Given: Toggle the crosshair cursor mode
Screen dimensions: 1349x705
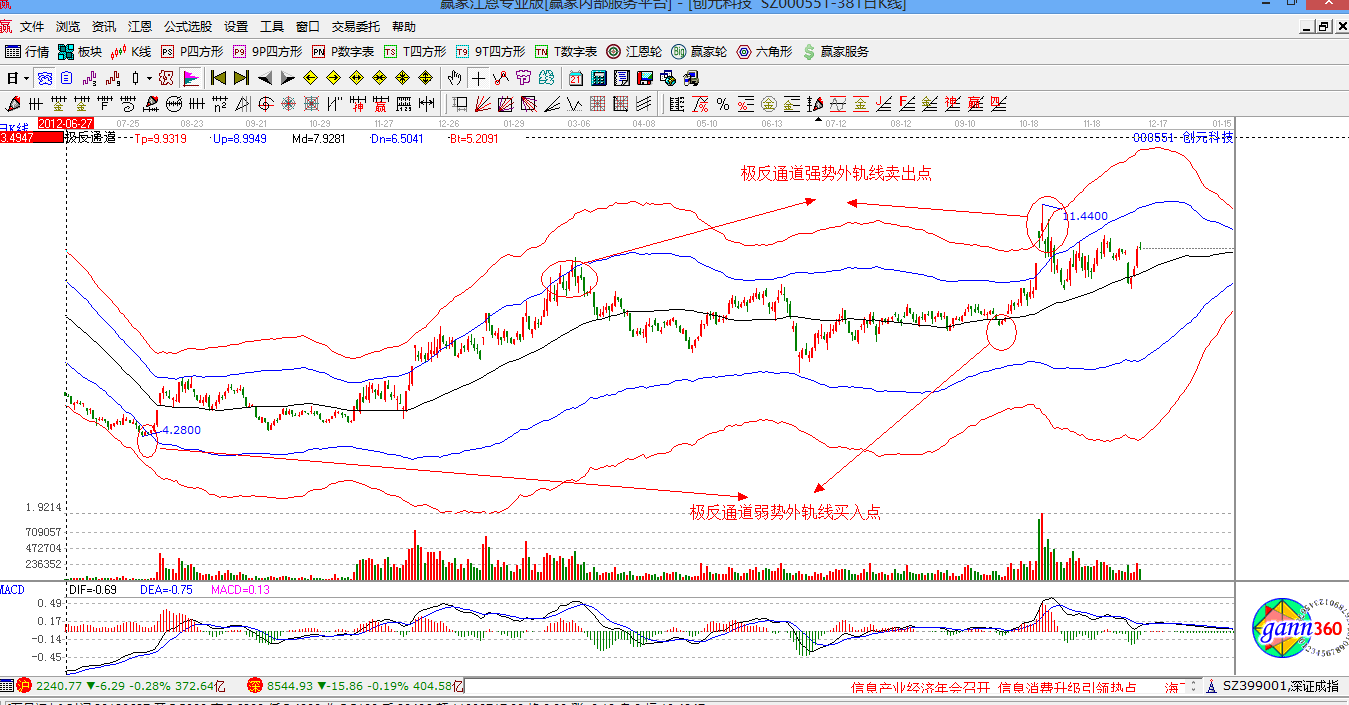Looking at the screenshot, I should pyautogui.click(x=479, y=78).
